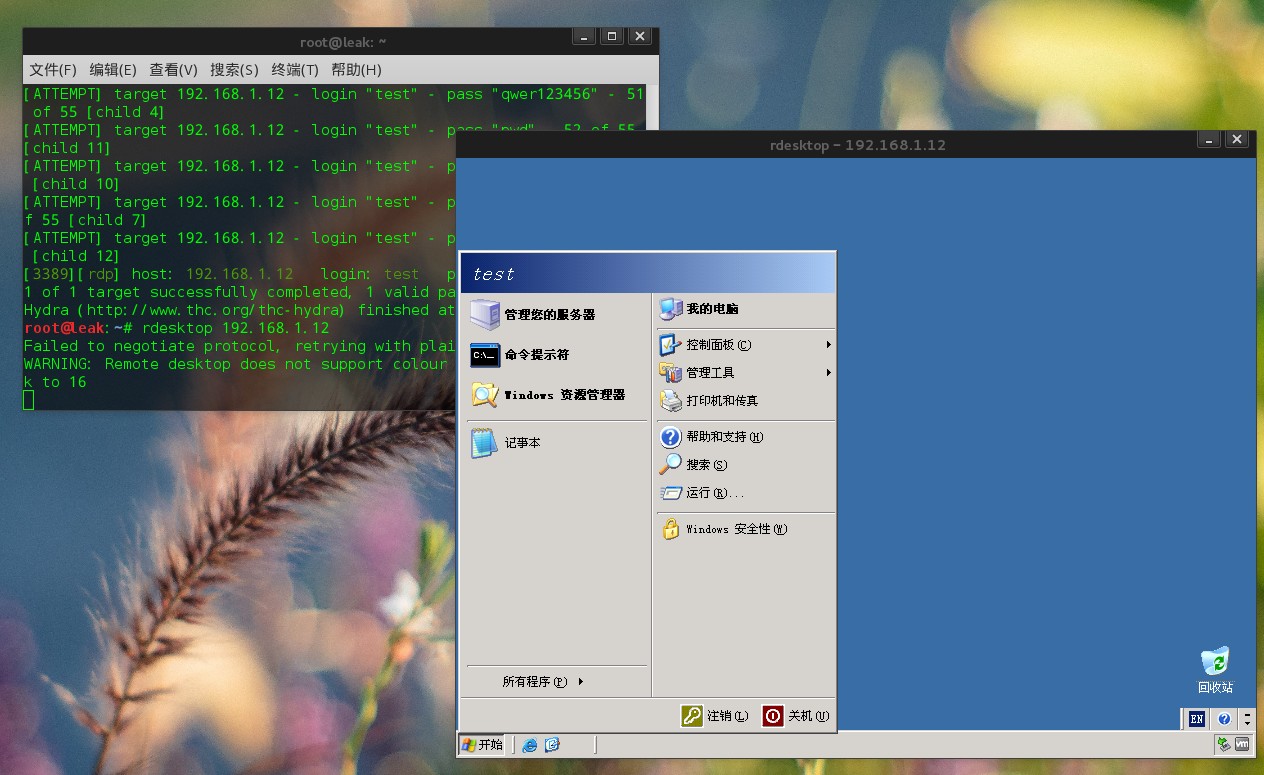
Task: Click the Shut Down (关机) button
Action: 796,716
